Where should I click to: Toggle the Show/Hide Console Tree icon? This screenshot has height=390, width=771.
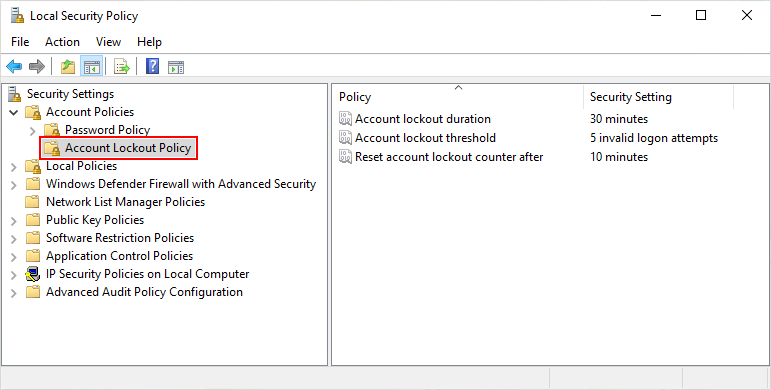pyautogui.click(x=91, y=66)
